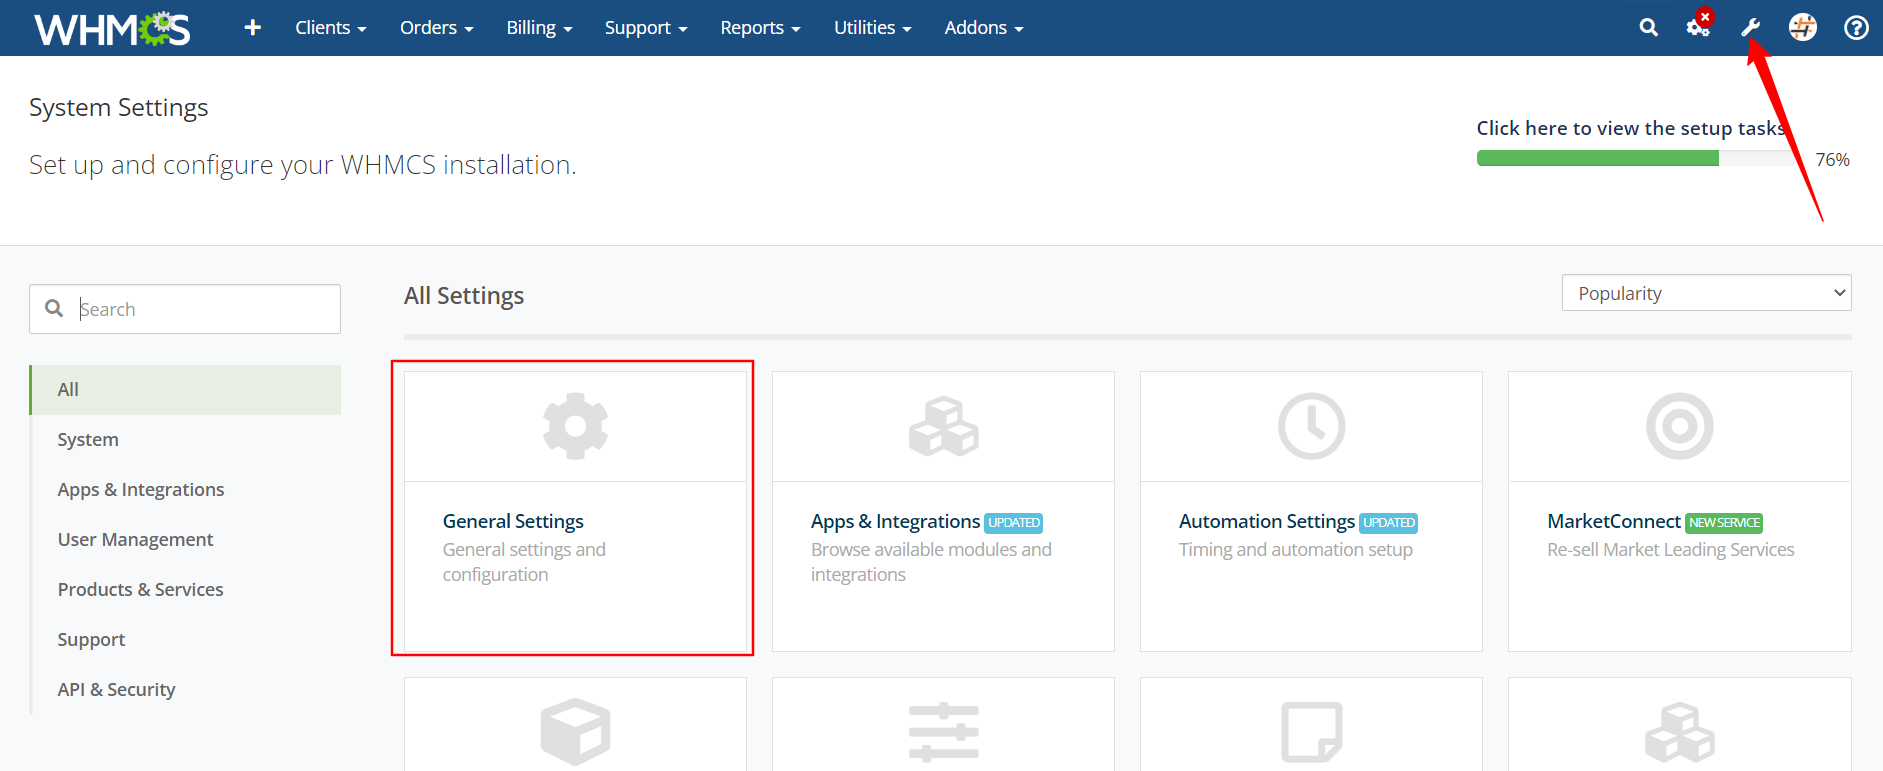Expand the Clients menu
This screenshot has width=1883, height=771.
click(x=331, y=28)
